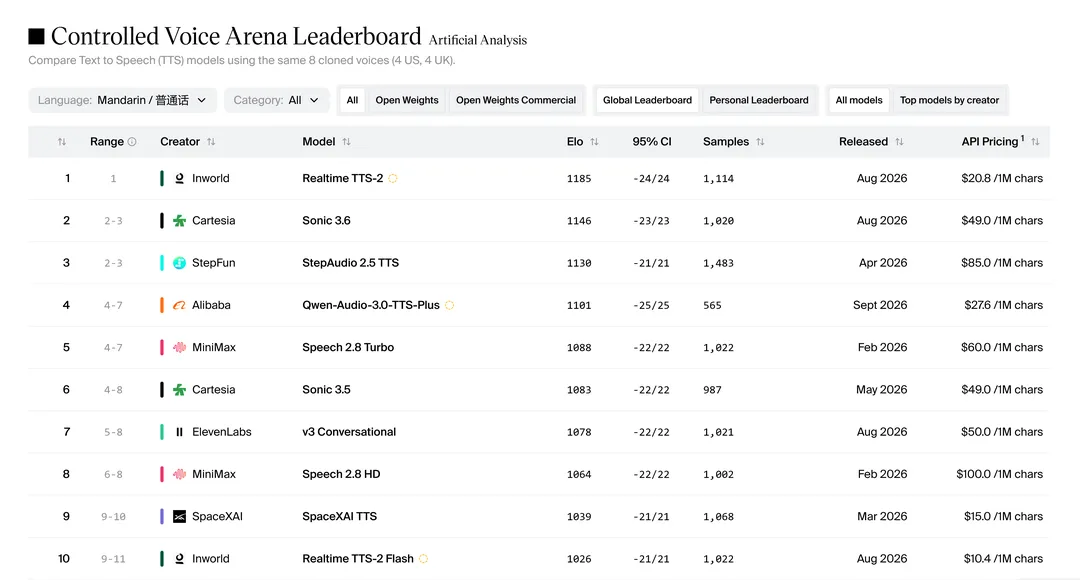Click the Alibaba logo icon
This screenshot has width=1080, height=580.
[x=179, y=305]
